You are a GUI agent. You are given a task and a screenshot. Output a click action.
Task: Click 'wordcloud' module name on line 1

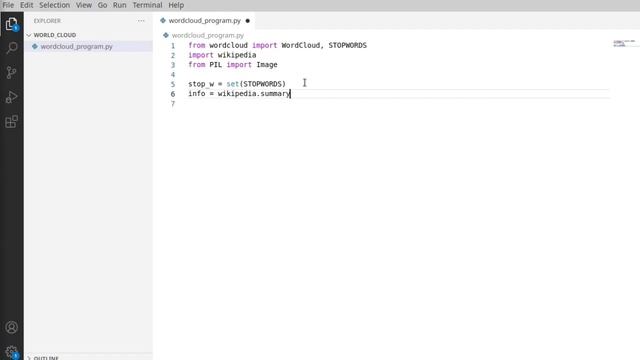point(229,45)
